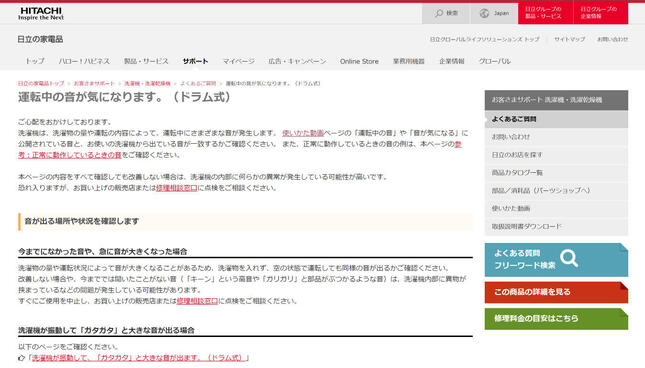Select 製品・サービス in navigation bar
This screenshot has width=645, height=368.
pos(146,61)
